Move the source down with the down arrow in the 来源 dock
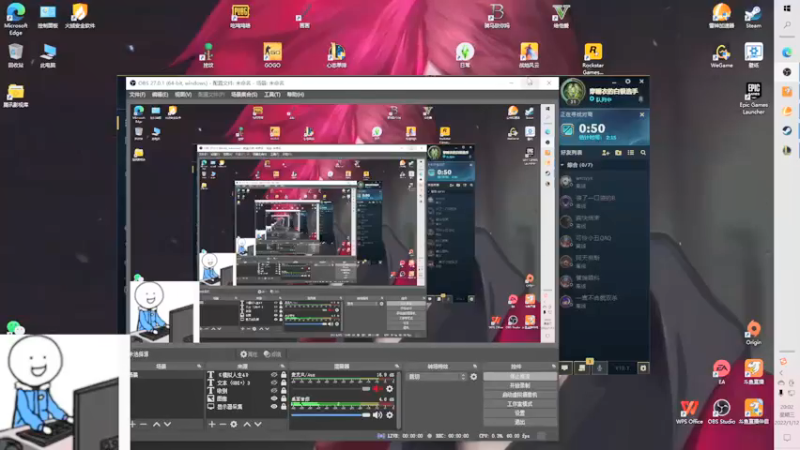 coord(258,424)
